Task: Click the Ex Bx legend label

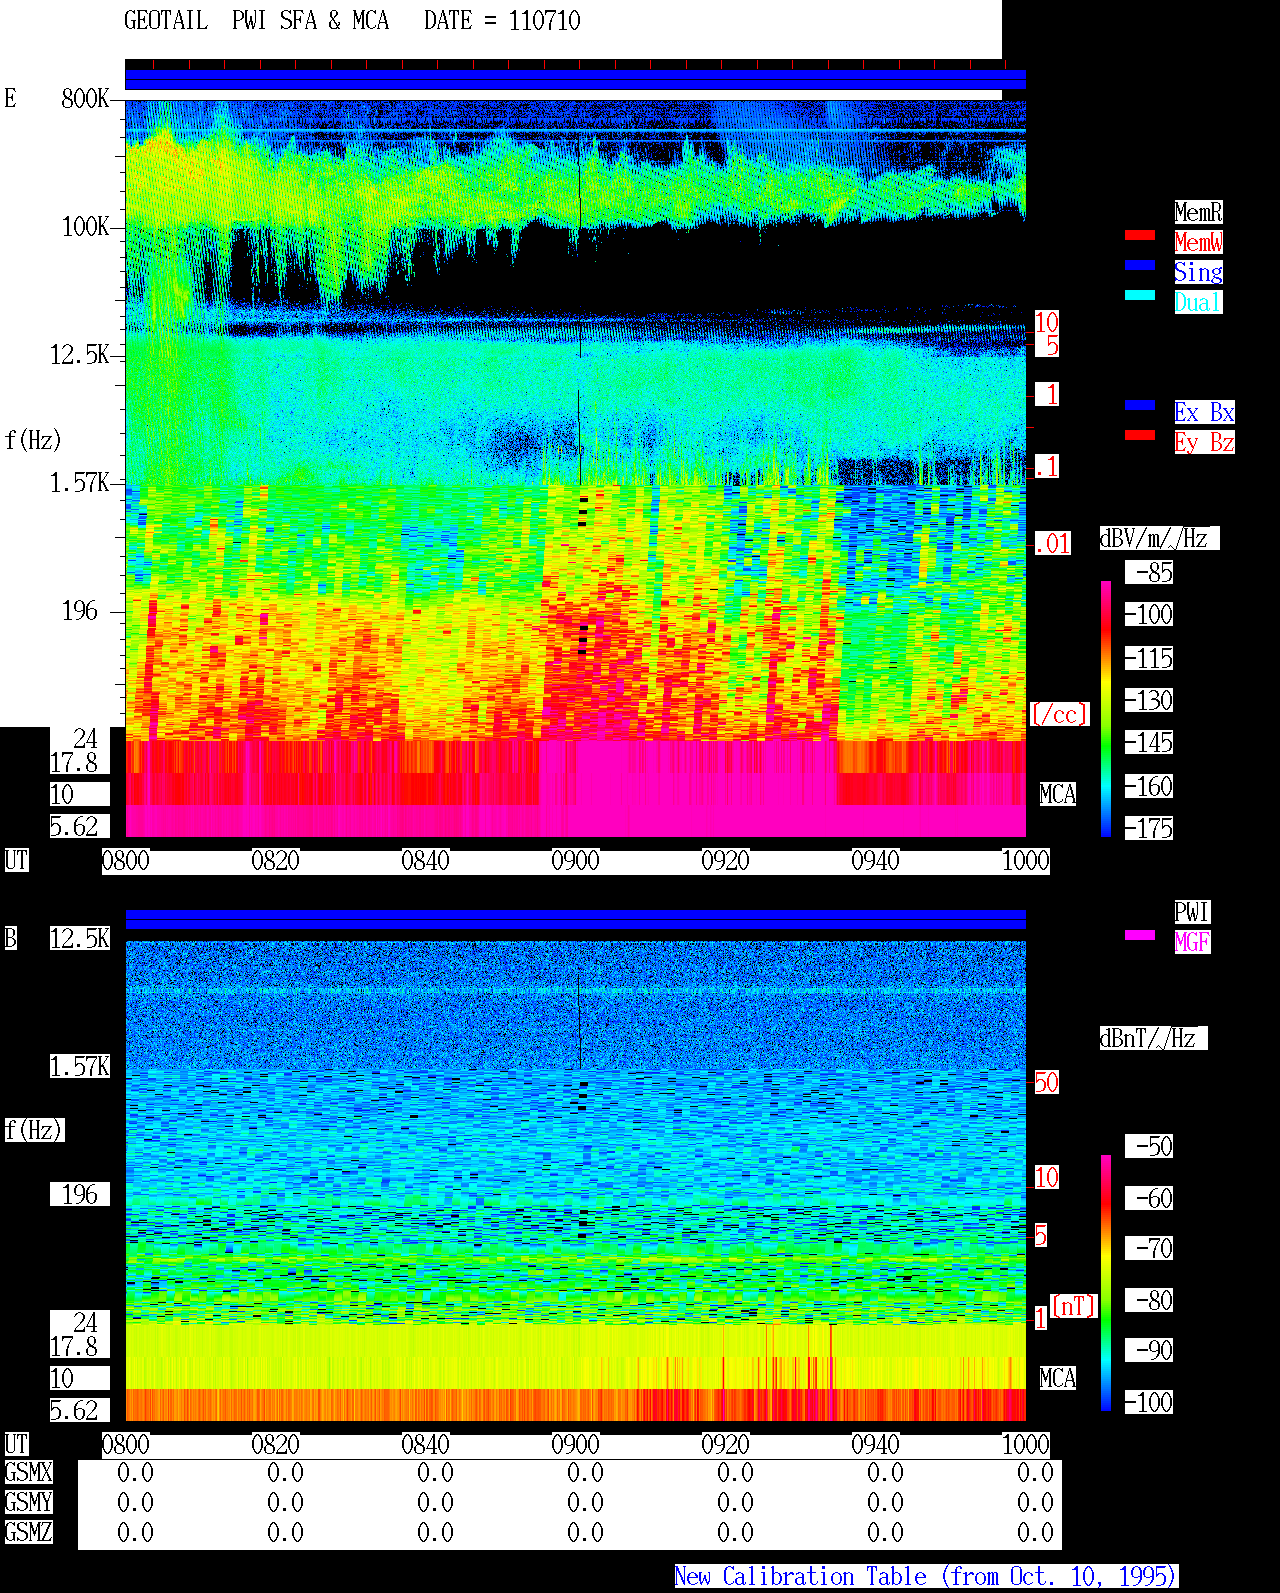Action: tap(1204, 412)
